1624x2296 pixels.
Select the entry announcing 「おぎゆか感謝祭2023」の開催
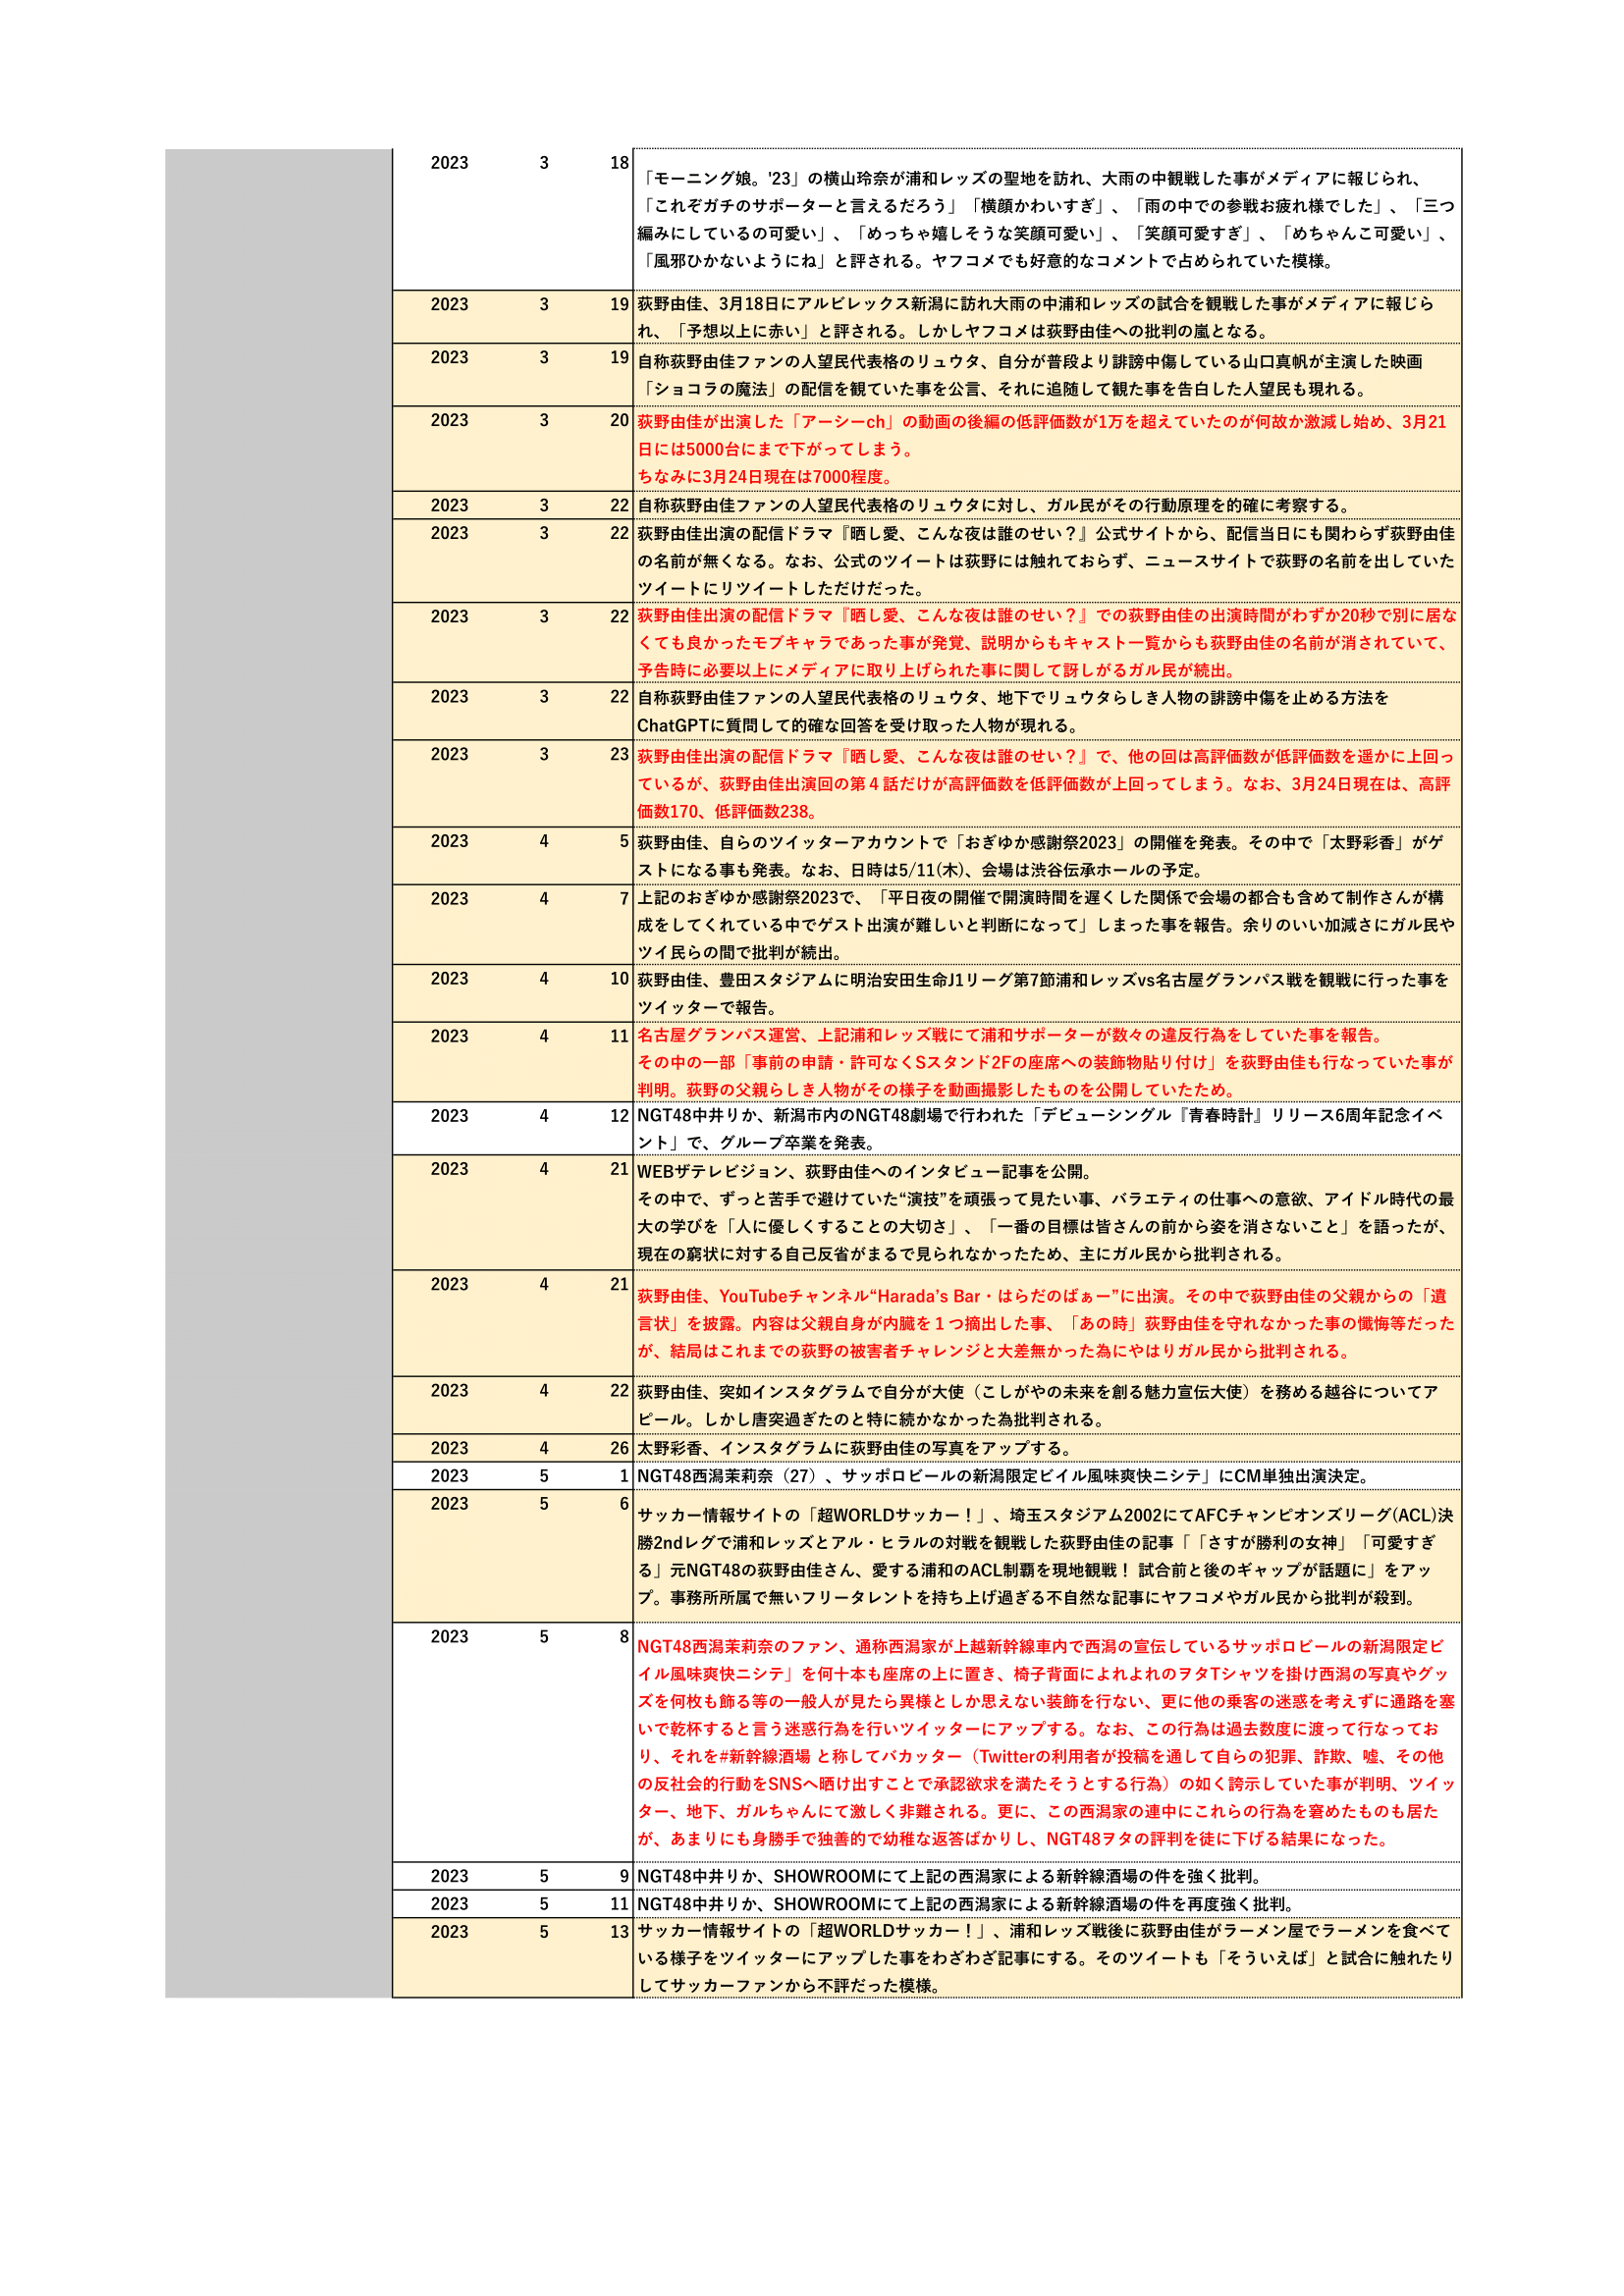tap(1047, 856)
